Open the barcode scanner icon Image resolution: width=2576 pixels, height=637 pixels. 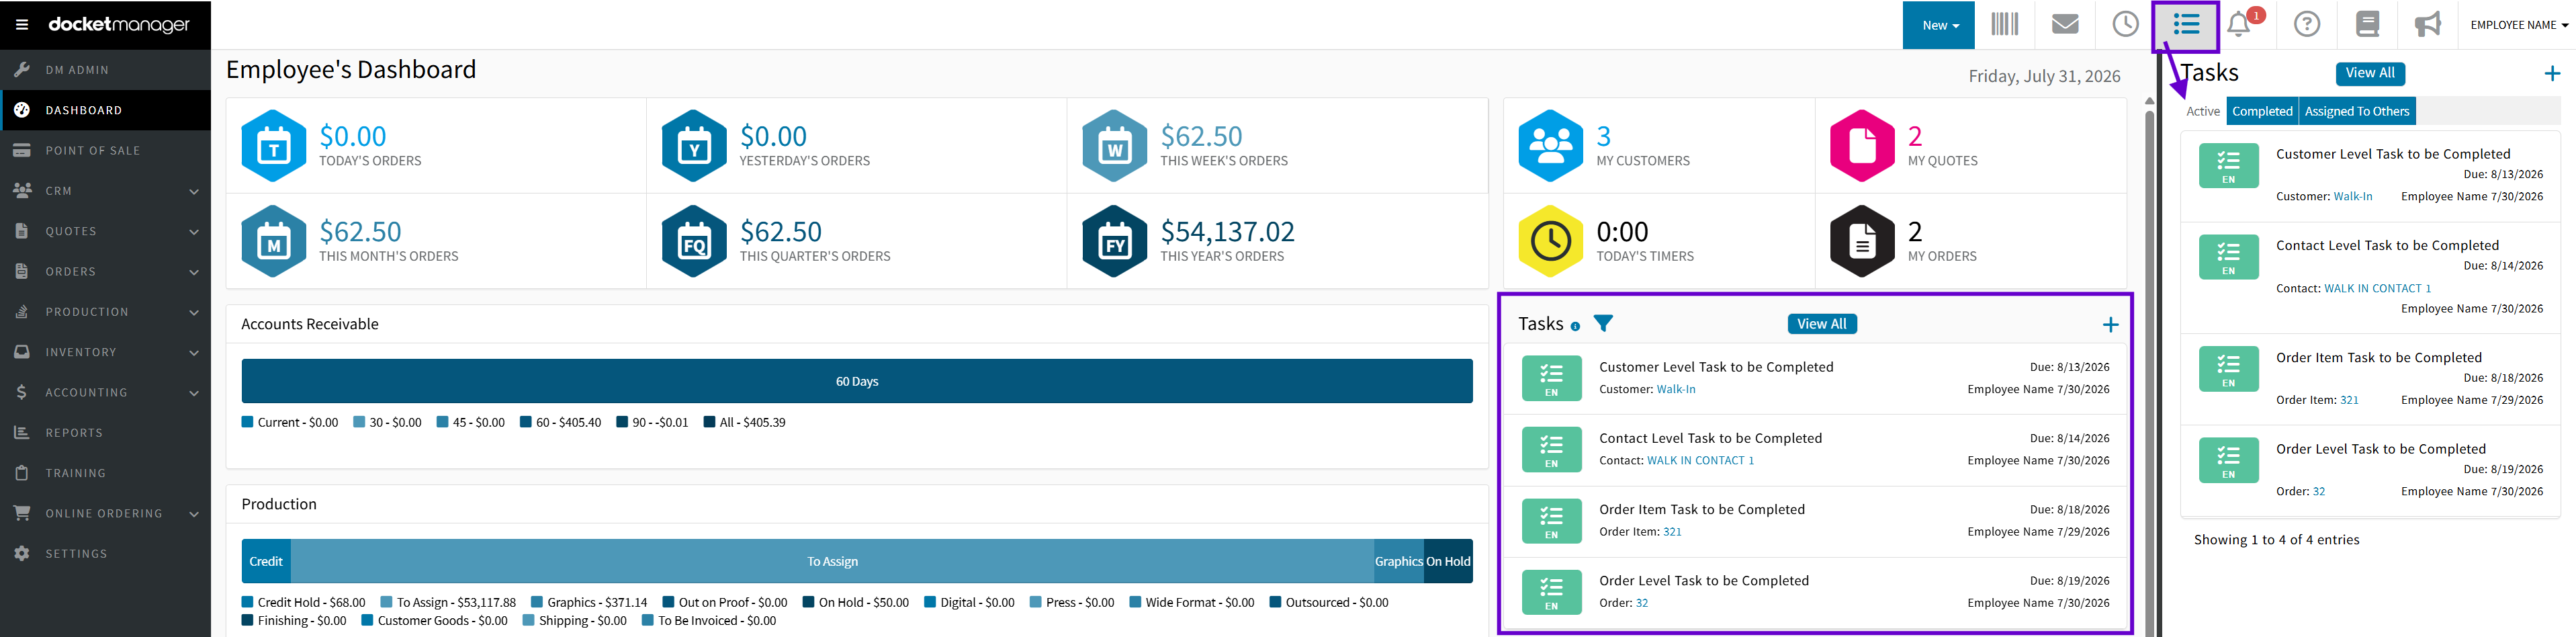2004,24
